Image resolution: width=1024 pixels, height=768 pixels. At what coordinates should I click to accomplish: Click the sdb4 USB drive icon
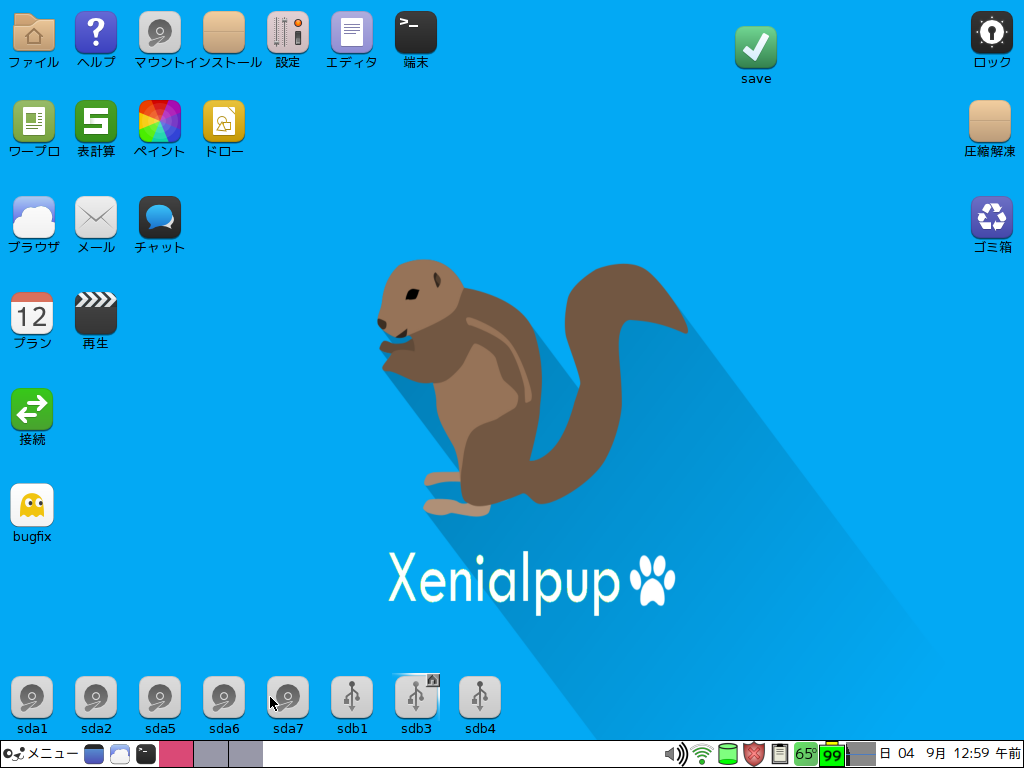click(480, 697)
